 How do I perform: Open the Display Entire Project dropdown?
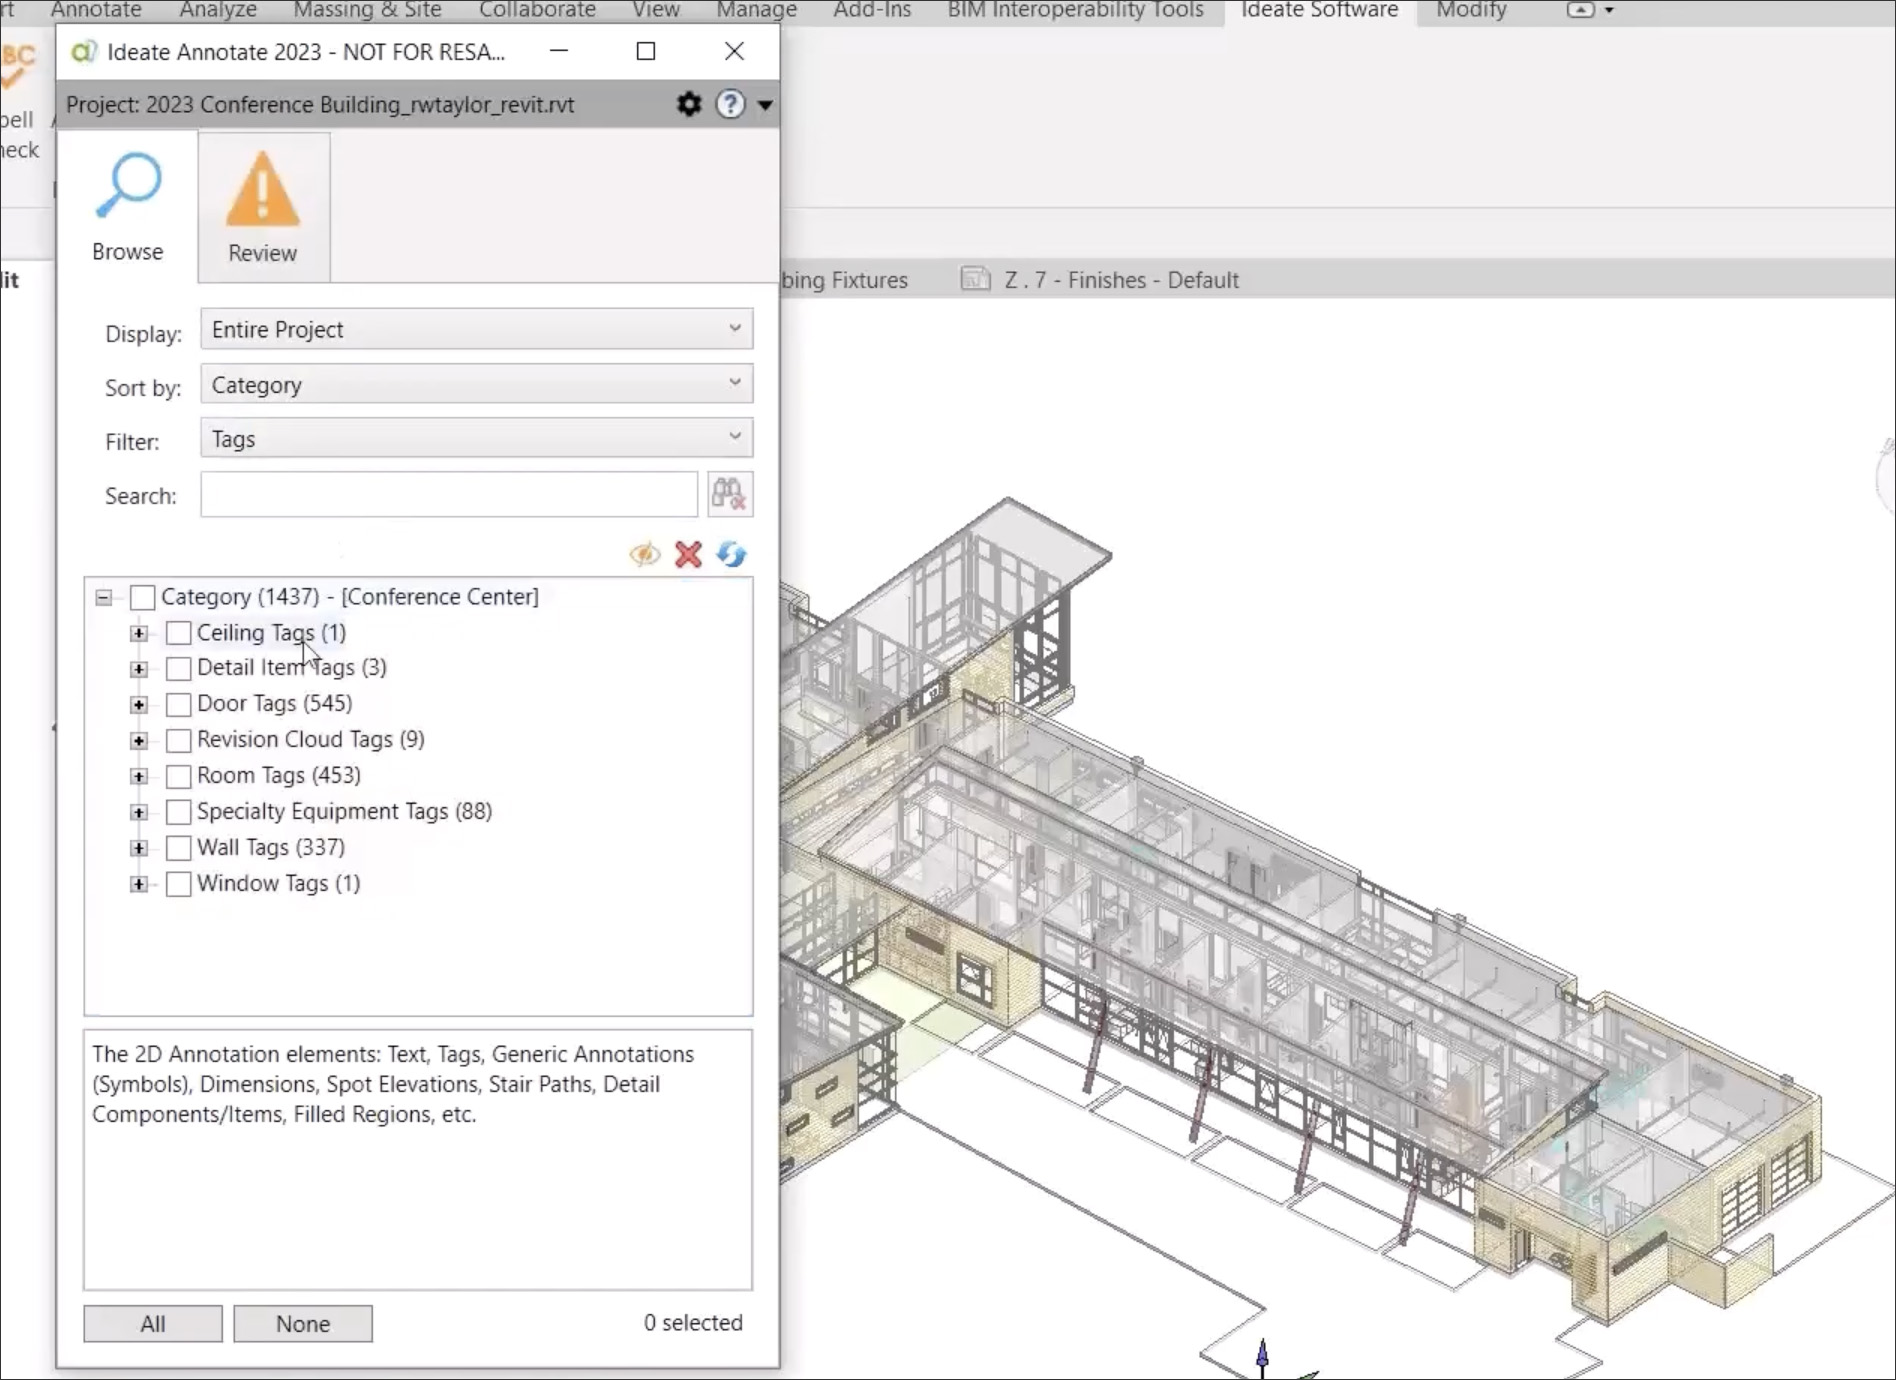476,329
